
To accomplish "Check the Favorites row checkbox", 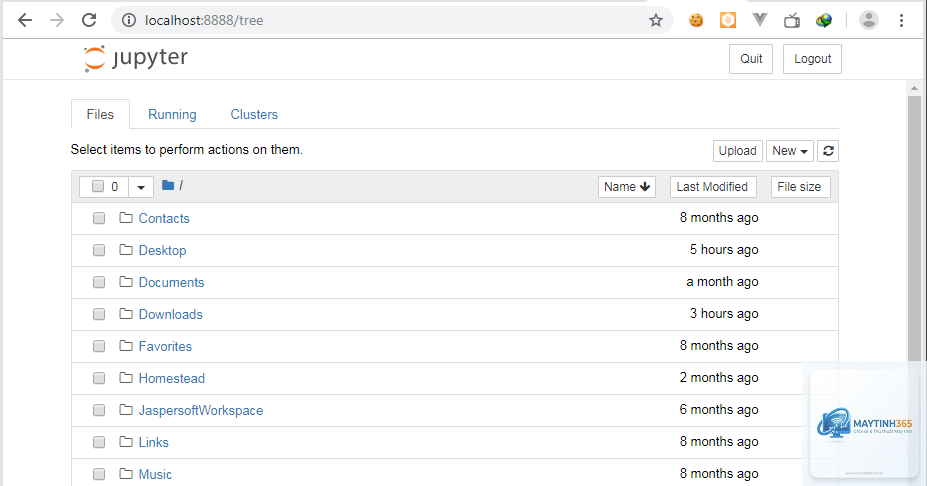I will [x=99, y=346].
